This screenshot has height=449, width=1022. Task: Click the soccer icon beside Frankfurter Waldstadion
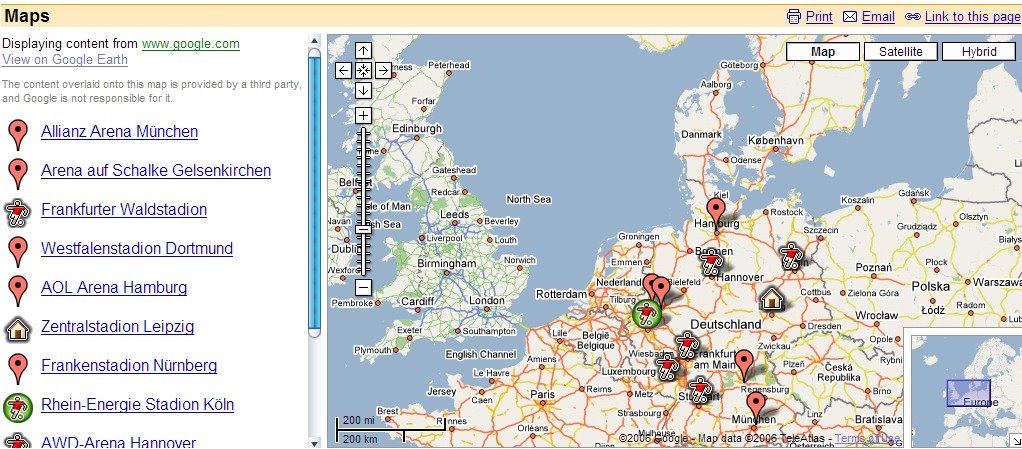pyautogui.click(x=17, y=212)
